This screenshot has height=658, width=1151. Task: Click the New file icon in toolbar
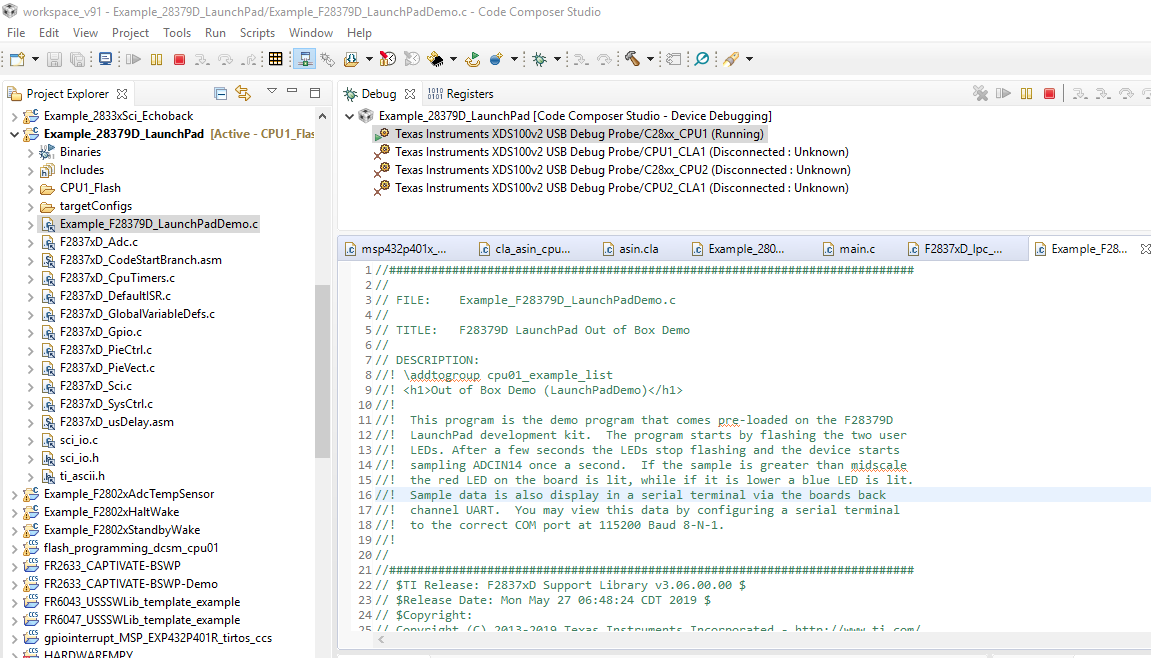17,59
